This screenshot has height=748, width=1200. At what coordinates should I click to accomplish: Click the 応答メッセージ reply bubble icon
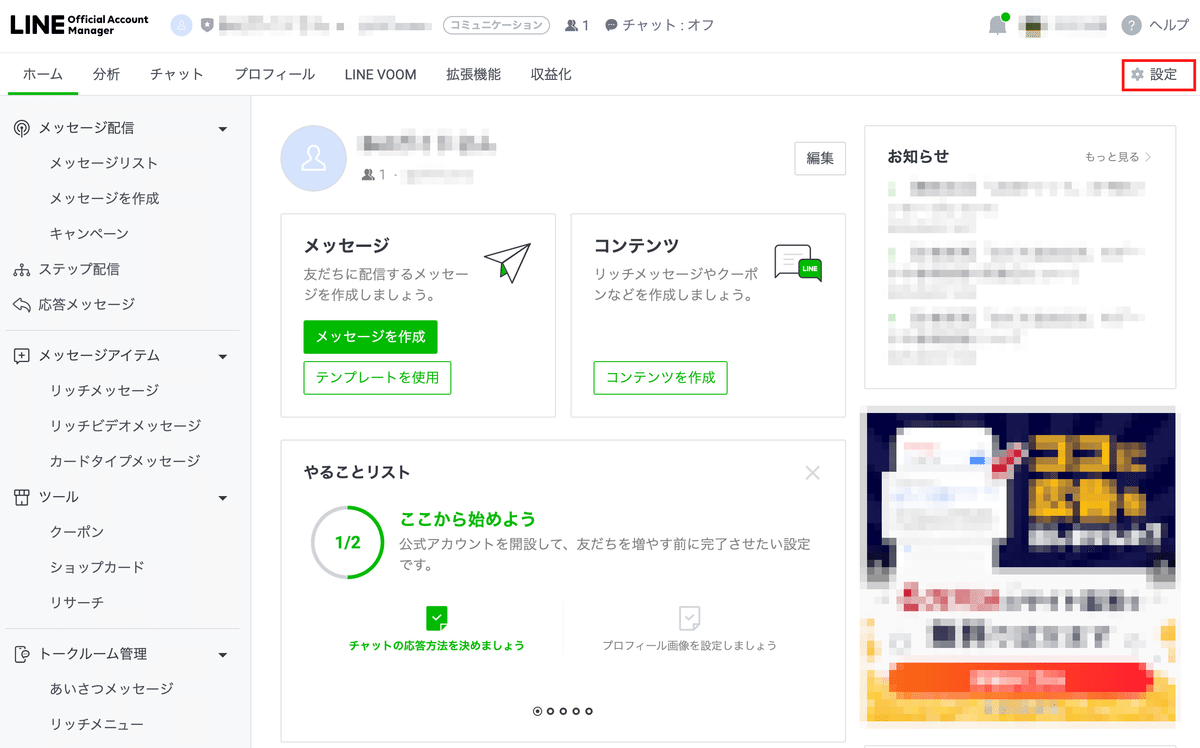coord(22,304)
